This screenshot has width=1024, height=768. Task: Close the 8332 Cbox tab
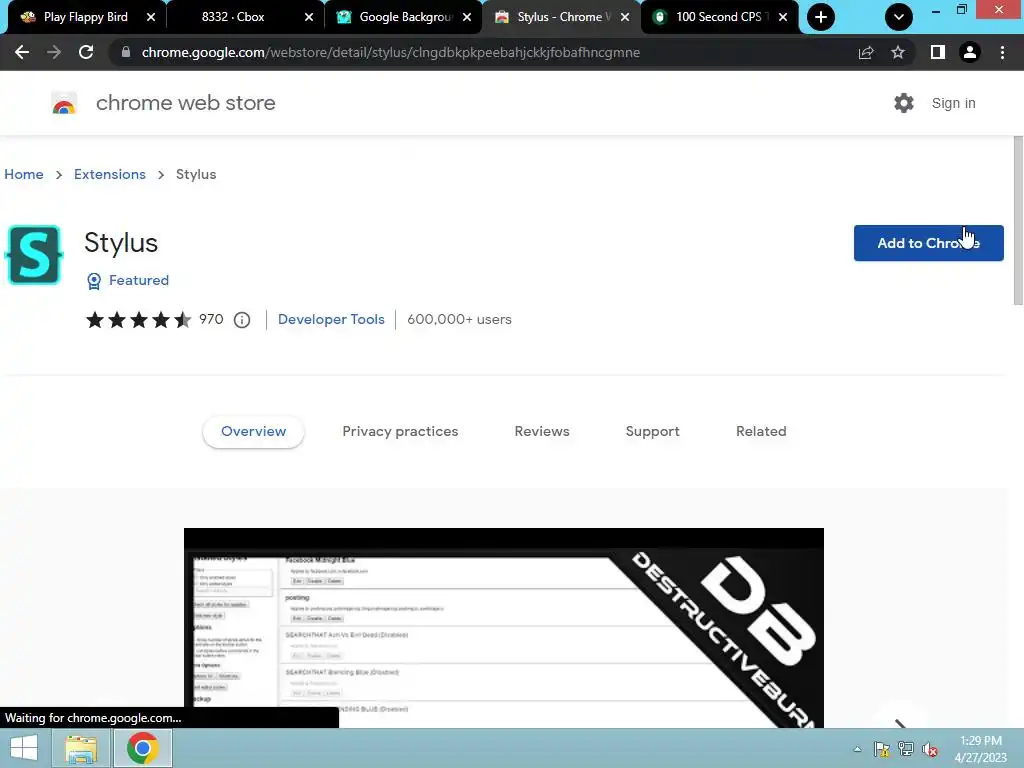(309, 17)
